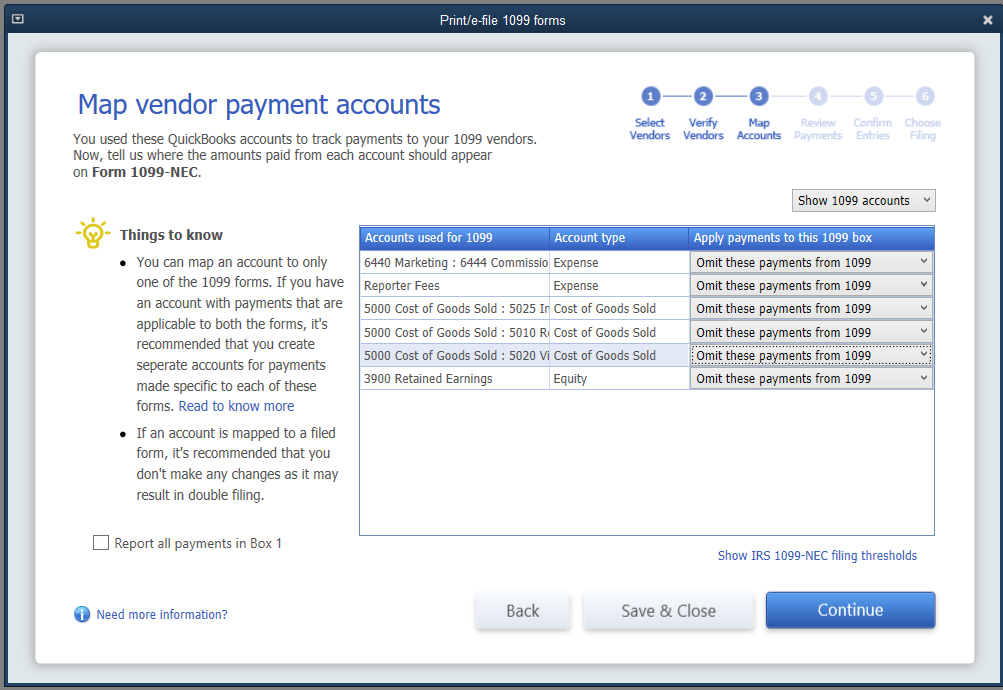Go to the Verify Vendors step label

point(703,129)
